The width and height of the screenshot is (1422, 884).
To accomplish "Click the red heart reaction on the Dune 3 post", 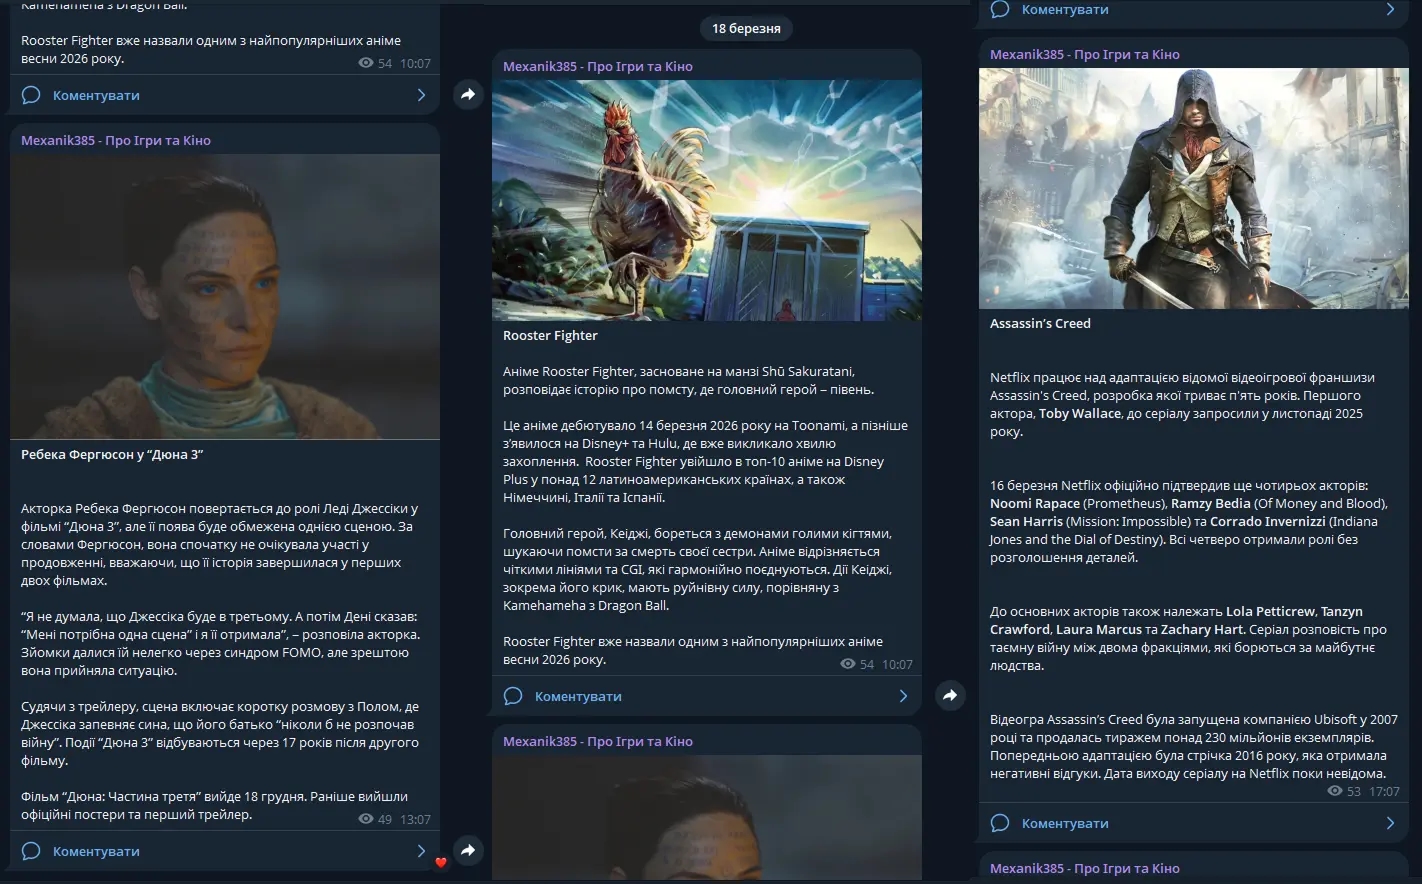I will click(441, 862).
